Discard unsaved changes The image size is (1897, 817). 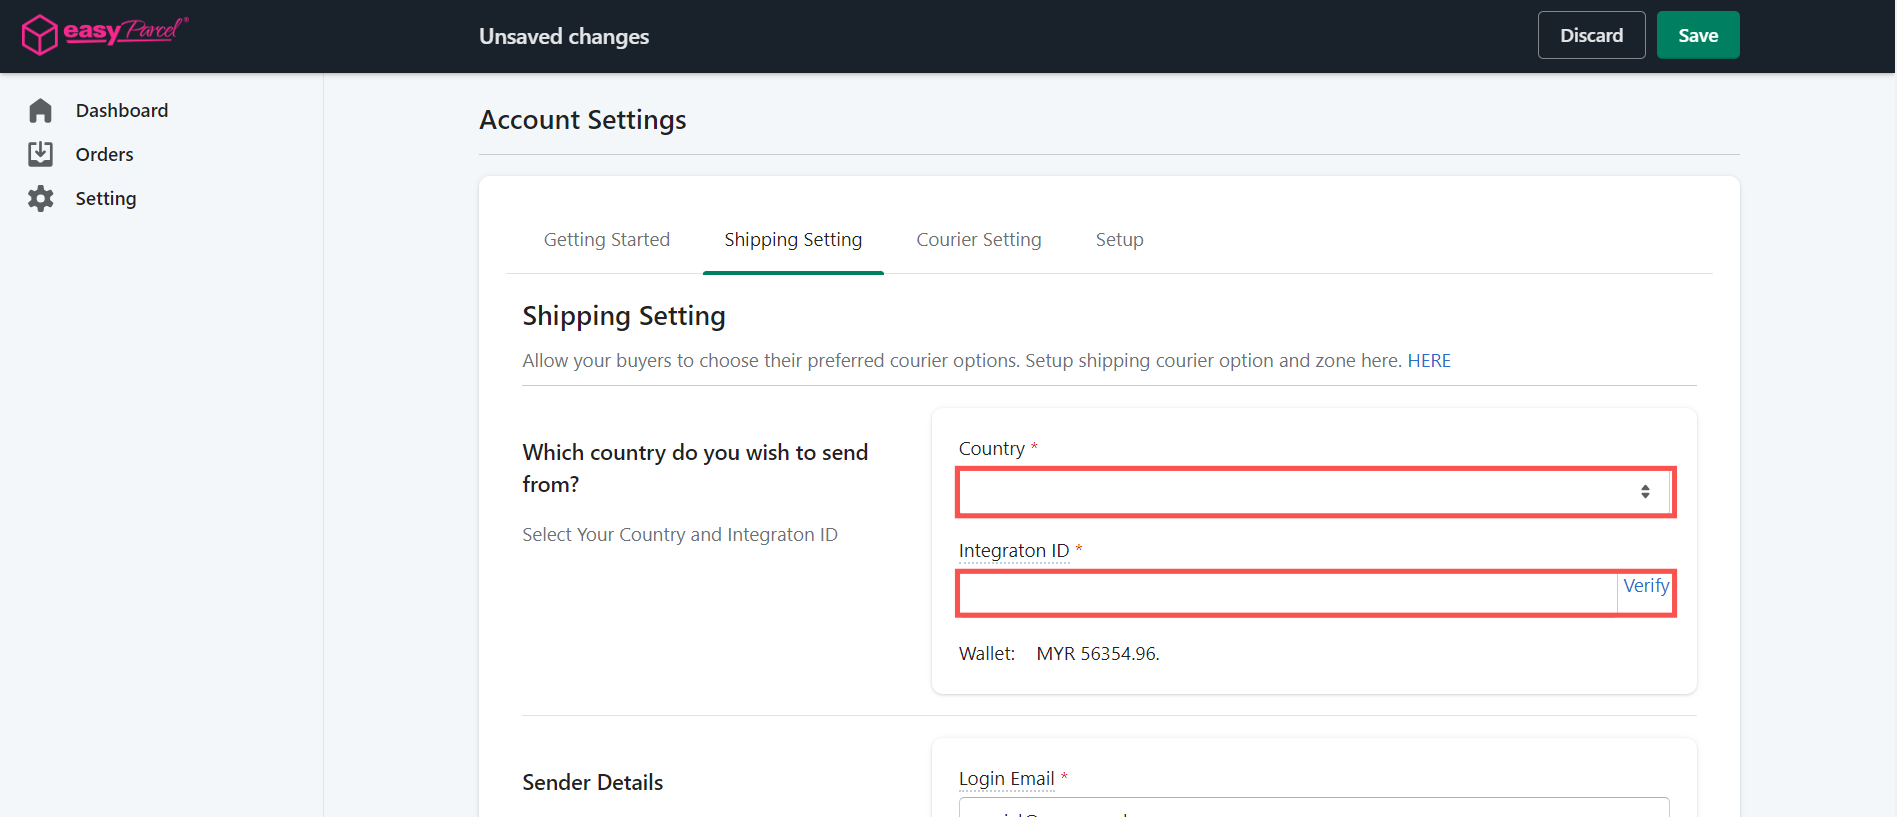1591,35
